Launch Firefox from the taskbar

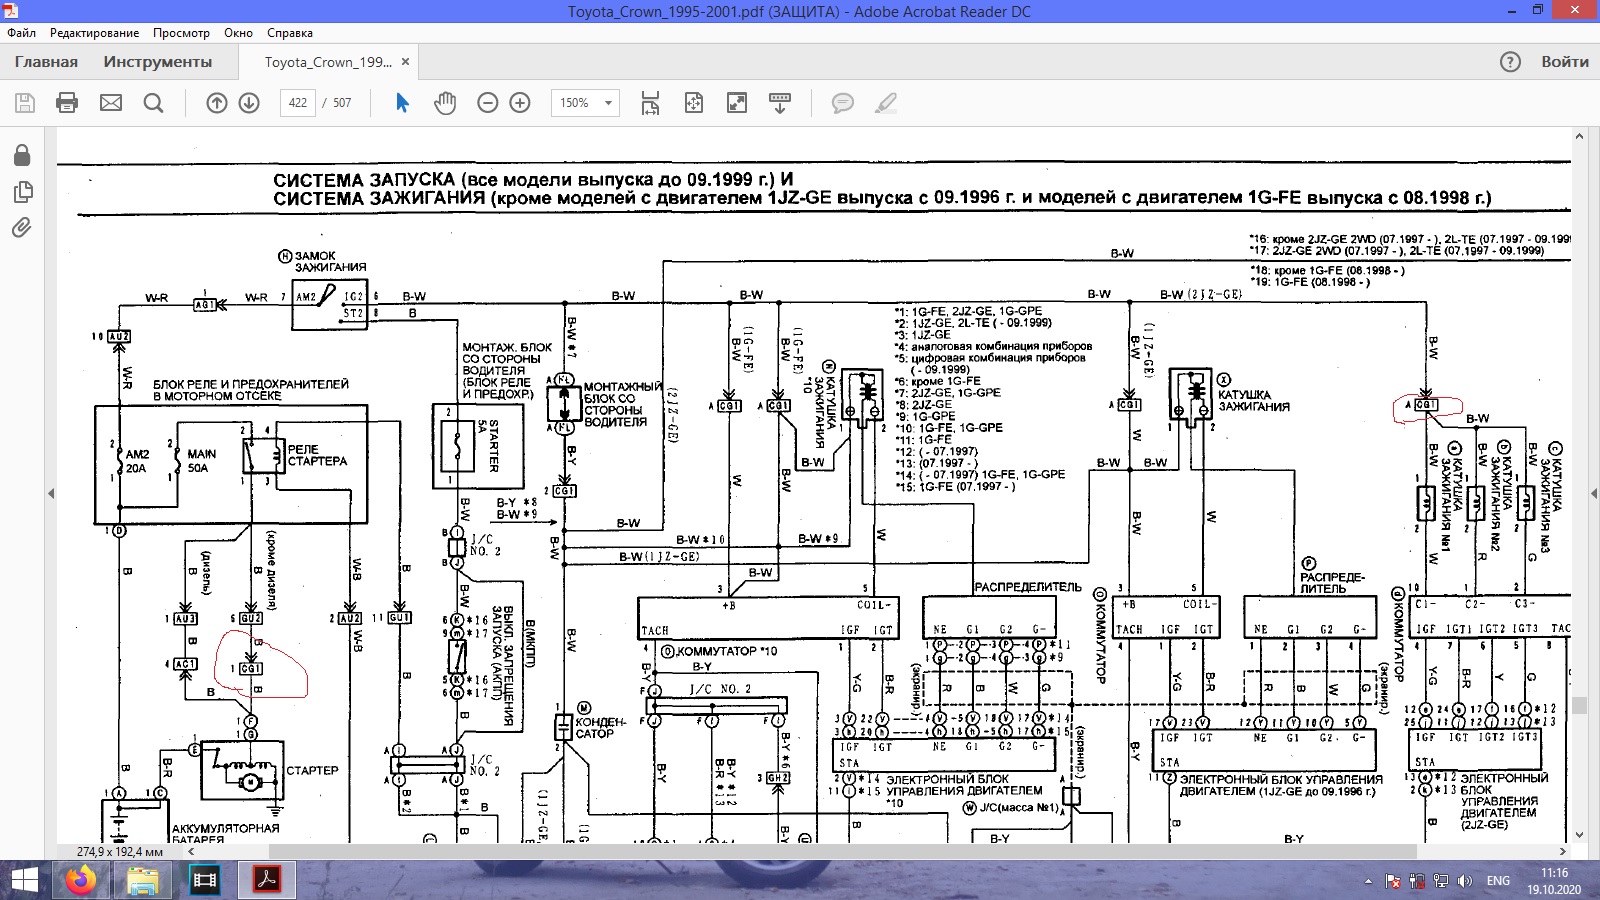81,880
